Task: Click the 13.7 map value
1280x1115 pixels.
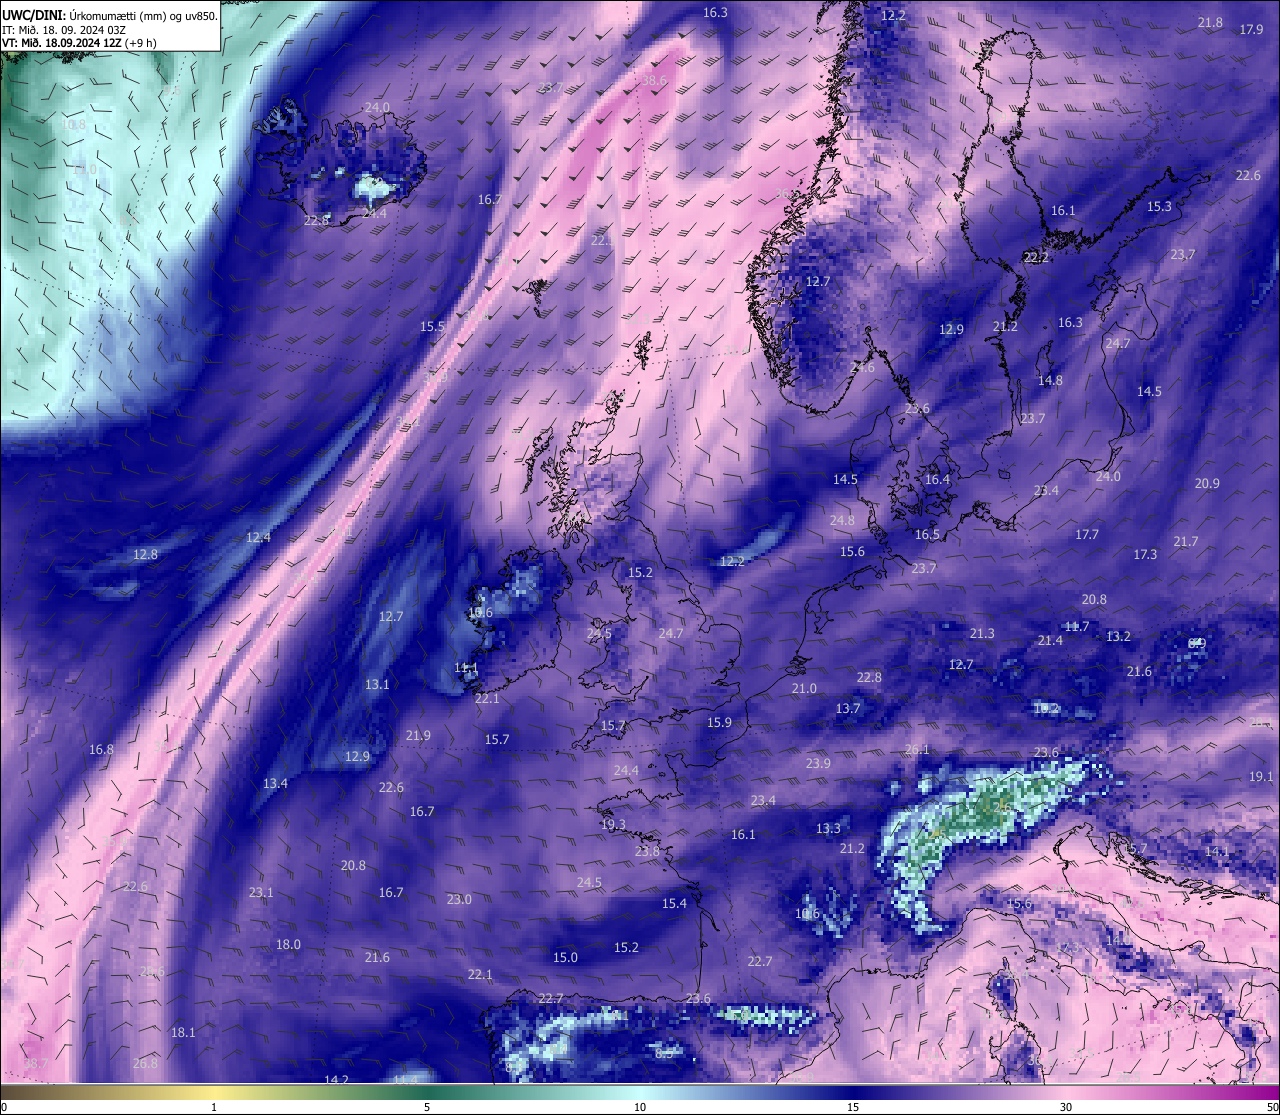Action: [848, 708]
